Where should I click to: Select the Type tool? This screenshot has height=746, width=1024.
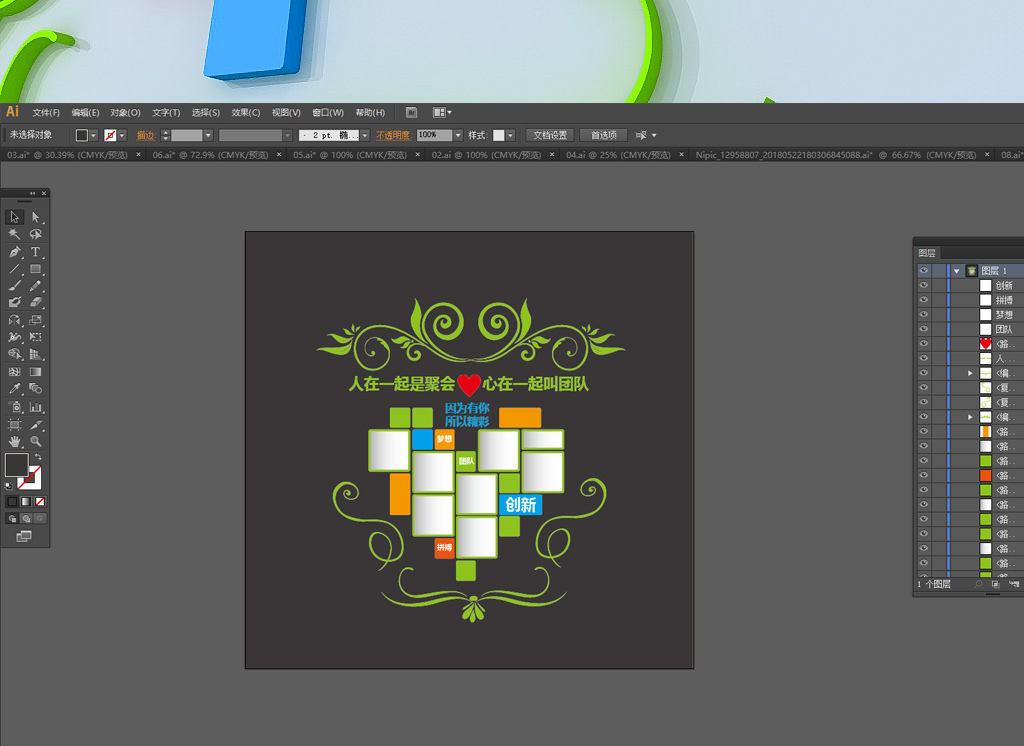(x=36, y=252)
